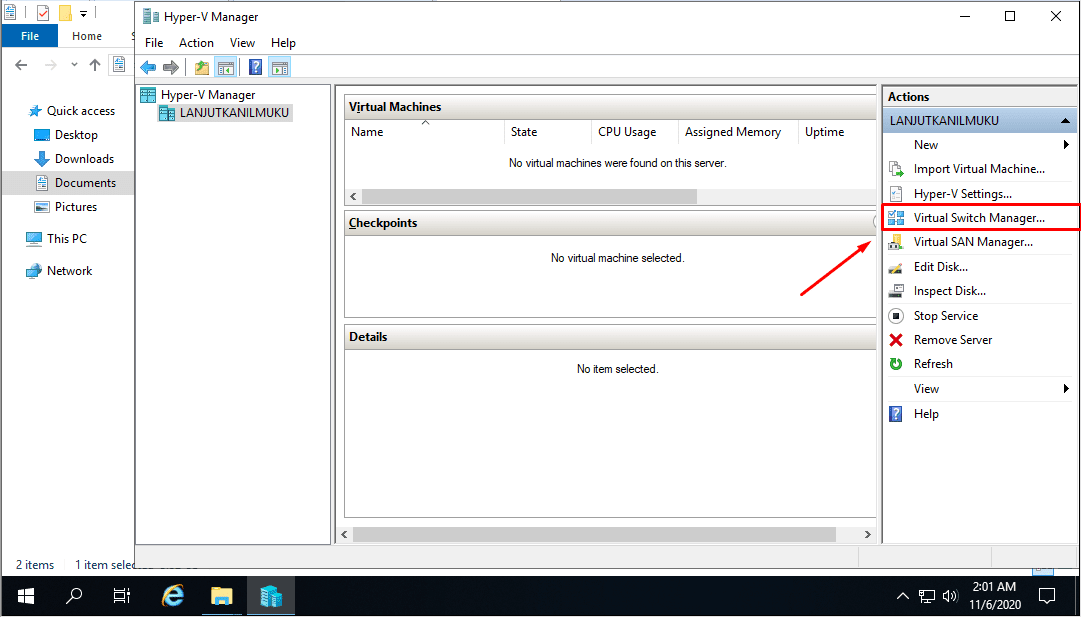
Task: Click the green Refresh icon
Action: coord(896,364)
